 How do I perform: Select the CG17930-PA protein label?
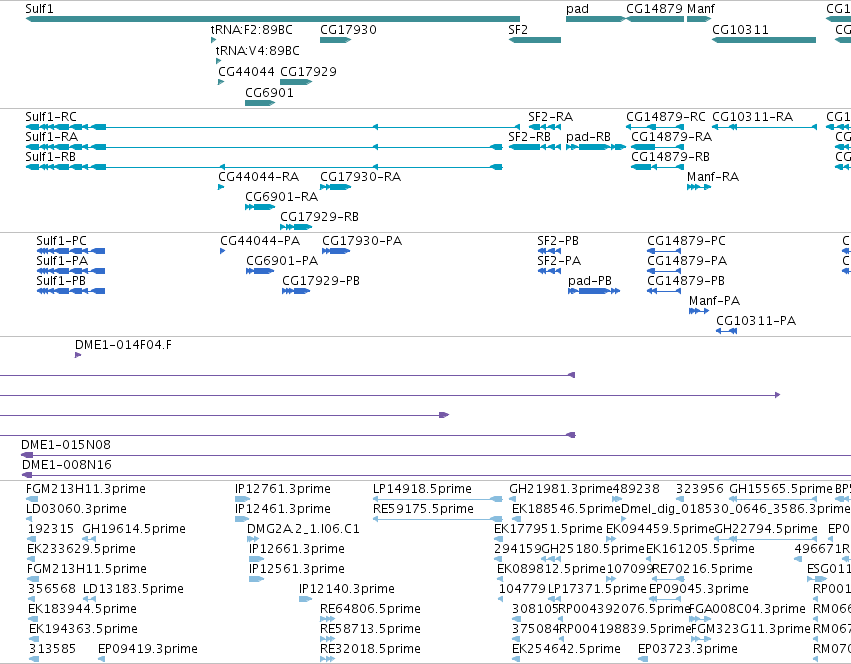[x=362, y=241]
